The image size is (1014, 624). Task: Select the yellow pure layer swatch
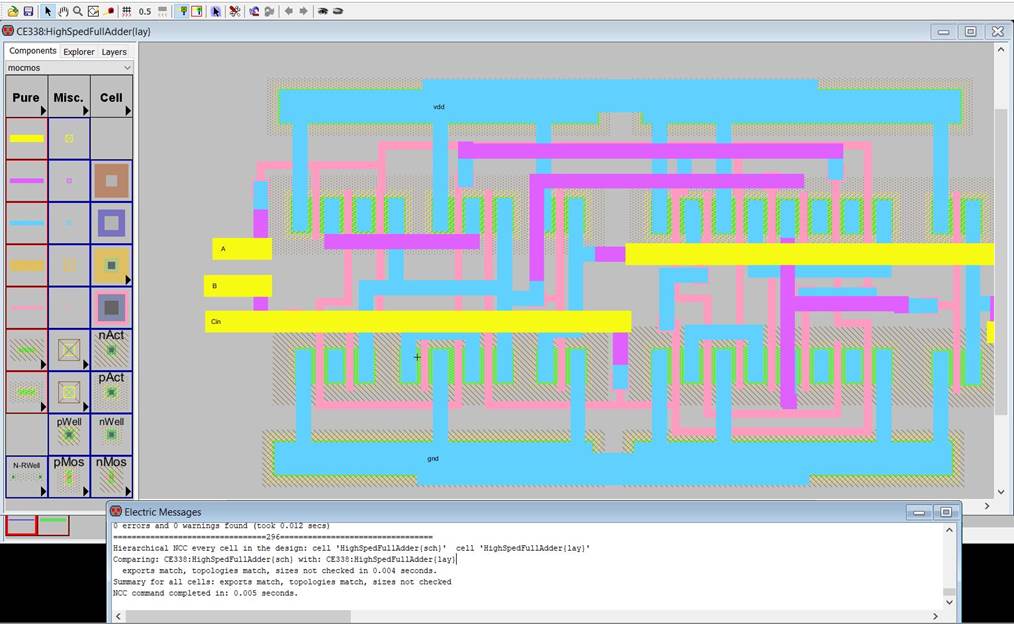click(x=26, y=139)
